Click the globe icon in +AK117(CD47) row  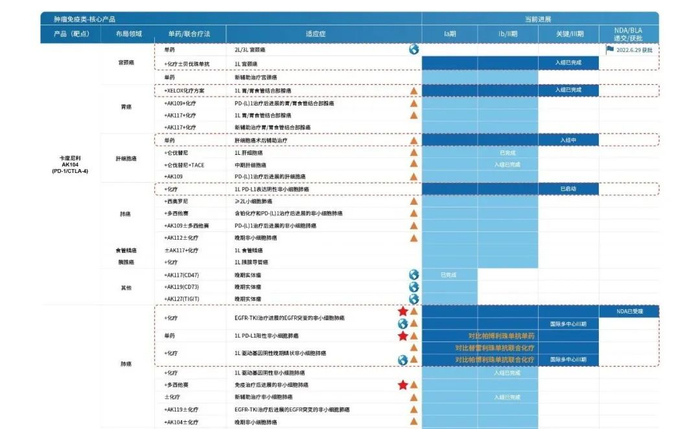click(x=414, y=275)
